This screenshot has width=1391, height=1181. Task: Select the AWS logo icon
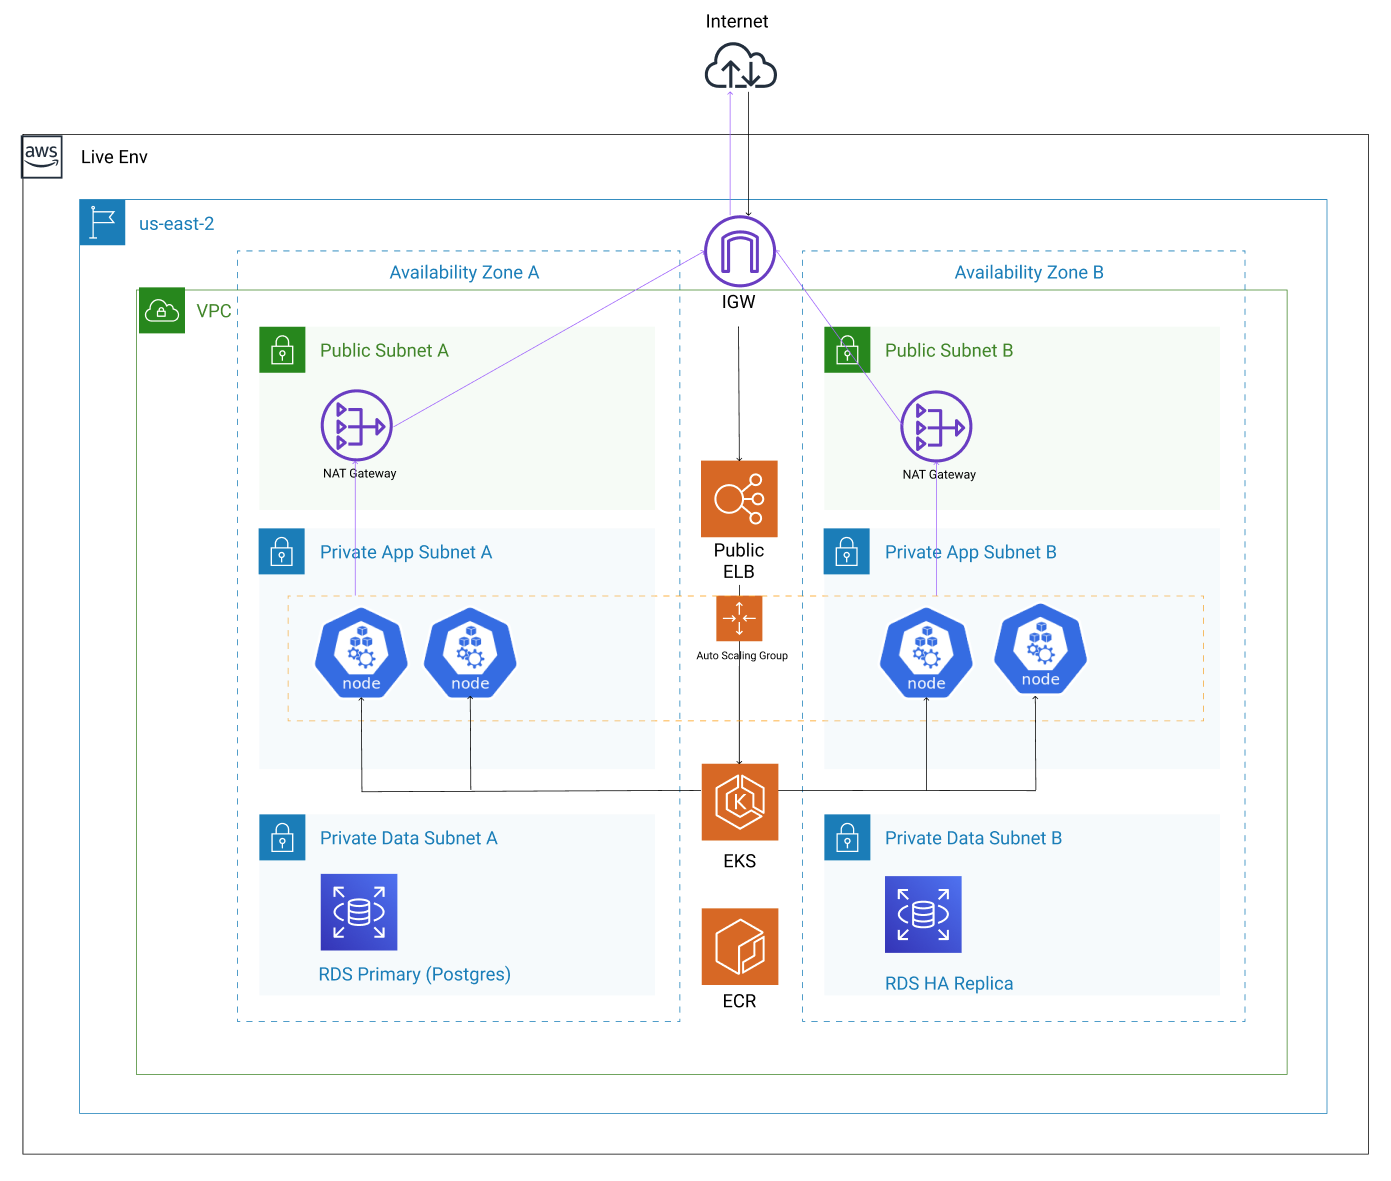click(x=42, y=157)
